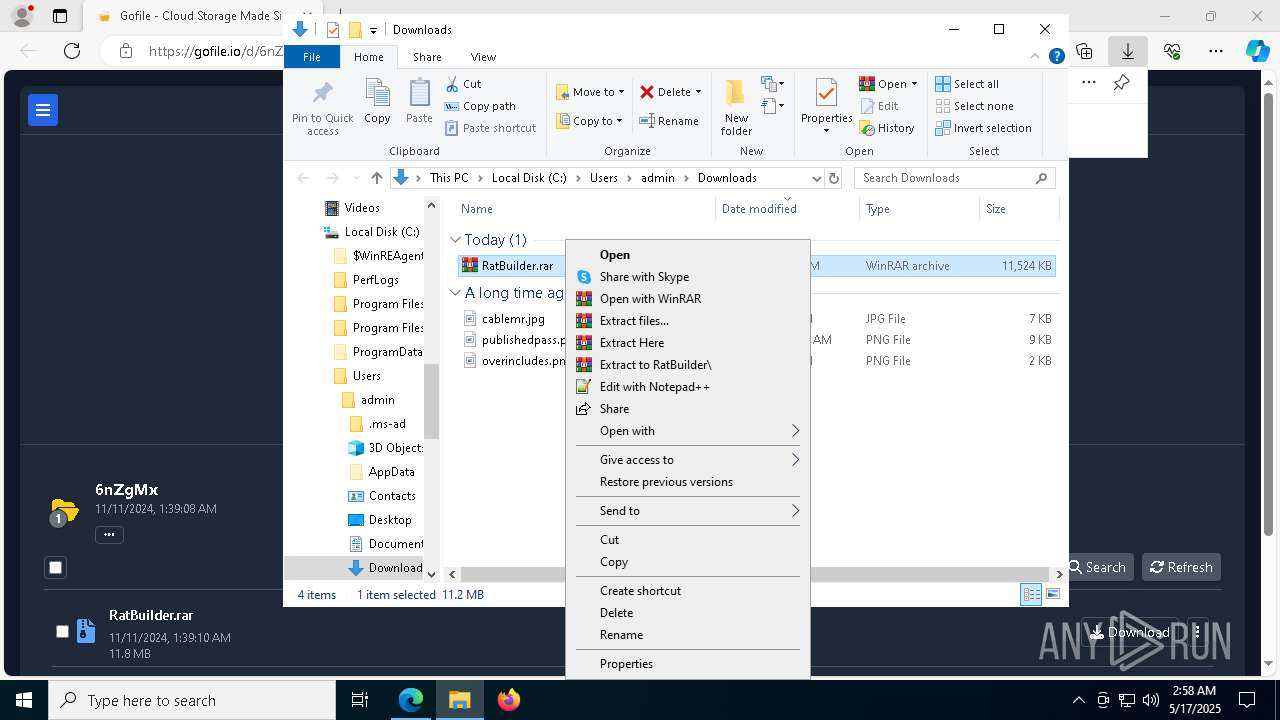Tick the select-all checkbox on Gofile page
The width and height of the screenshot is (1280, 720).
click(x=56, y=567)
